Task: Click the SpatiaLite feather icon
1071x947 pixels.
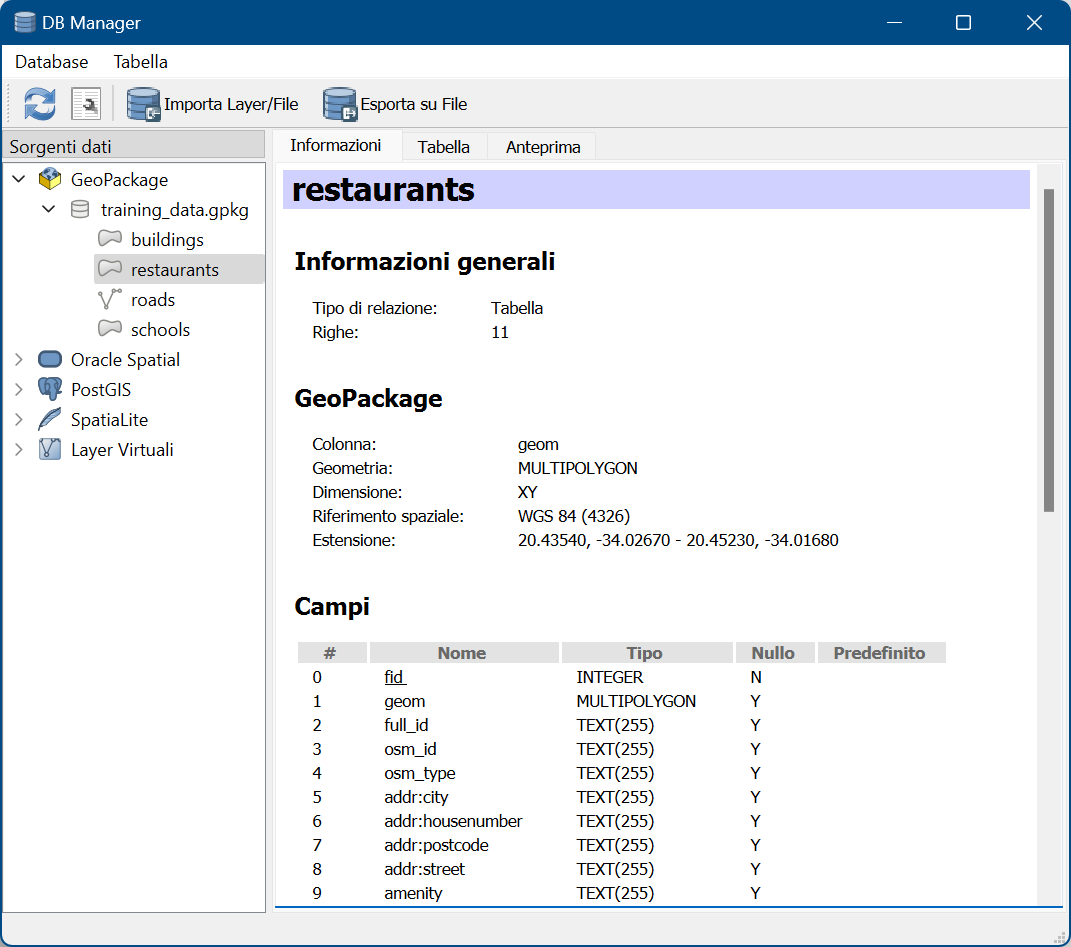Action: 50,419
